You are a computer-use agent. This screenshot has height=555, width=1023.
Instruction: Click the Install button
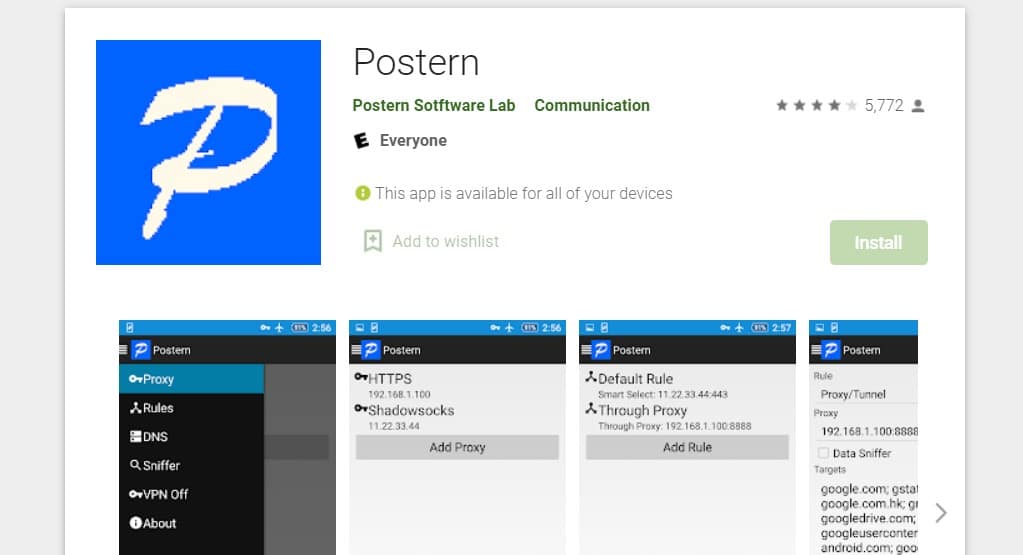click(878, 243)
